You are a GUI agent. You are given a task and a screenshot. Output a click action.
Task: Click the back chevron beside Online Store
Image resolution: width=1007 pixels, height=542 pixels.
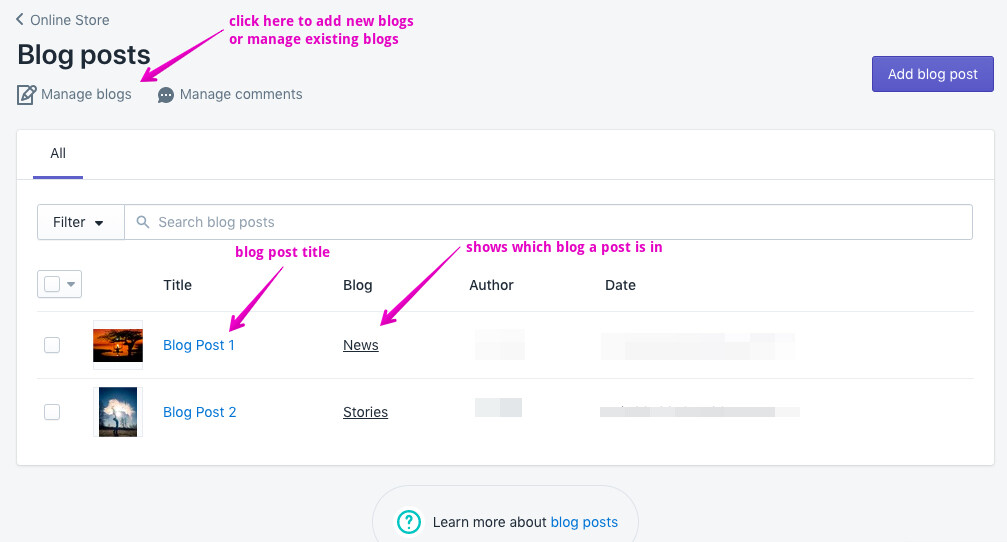tap(20, 19)
